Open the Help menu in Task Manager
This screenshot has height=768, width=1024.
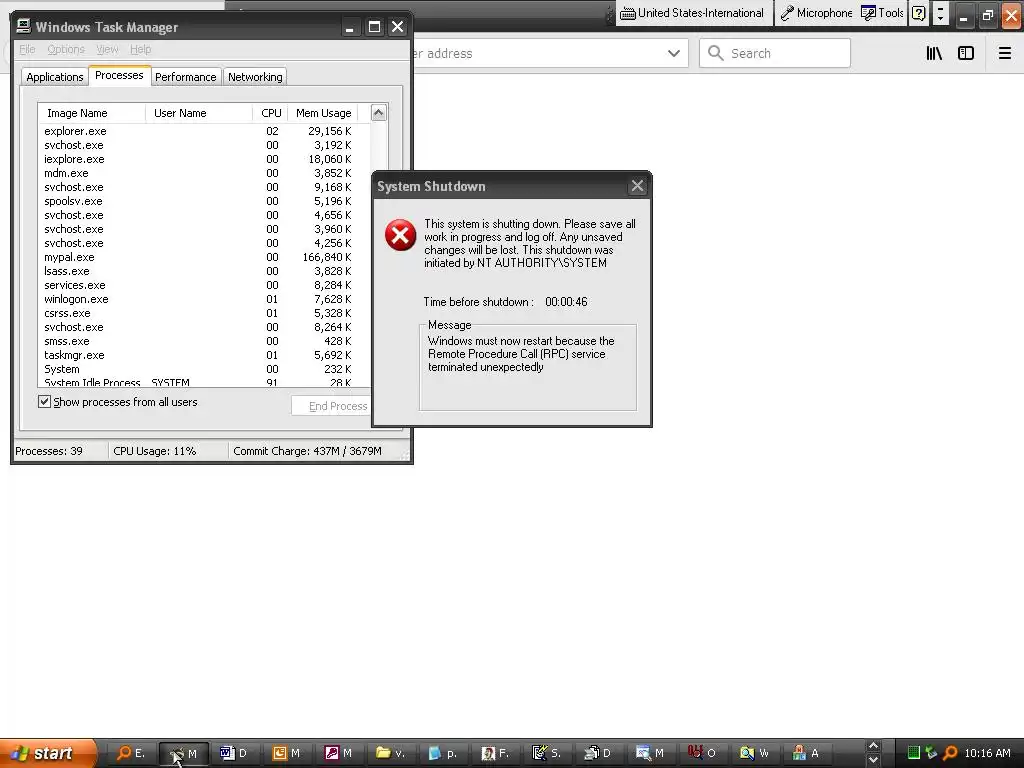(x=140, y=49)
